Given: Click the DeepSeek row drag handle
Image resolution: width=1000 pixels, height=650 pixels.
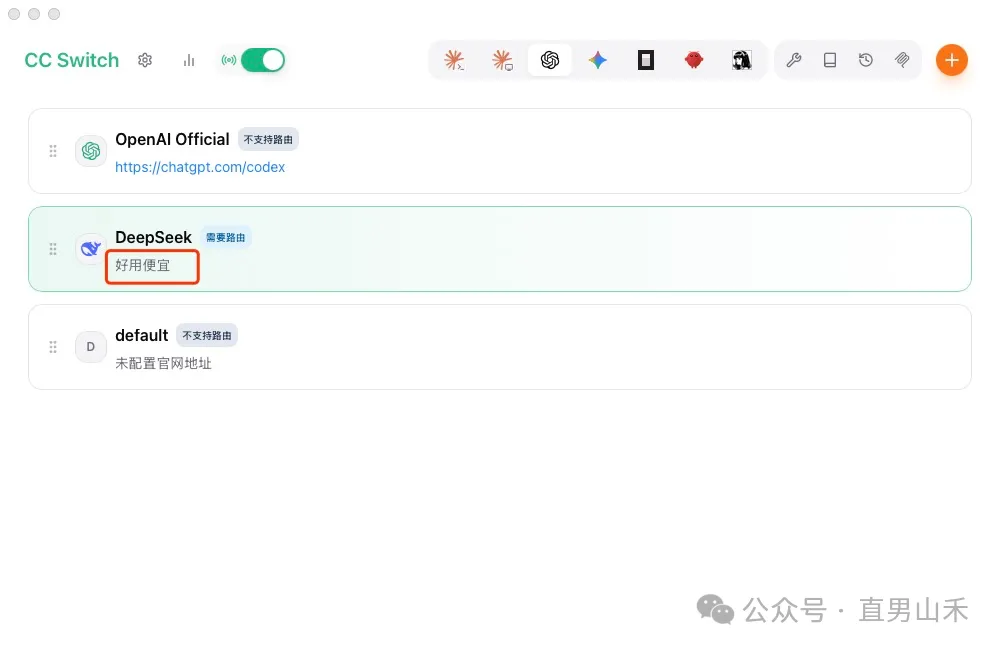Looking at the screenshot, I should click(53, 249).
